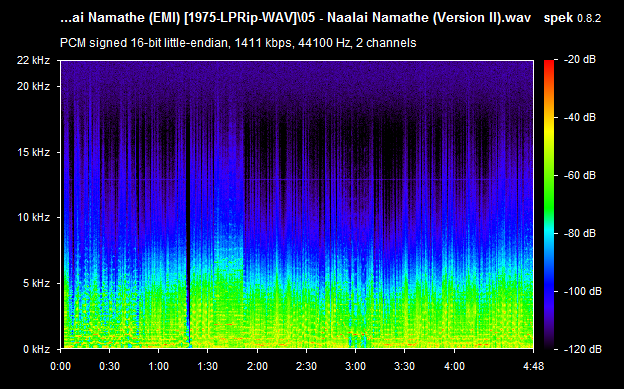Click the -40 dB scale label
This screenshot has width=624, height=389.
coord(580,117)
